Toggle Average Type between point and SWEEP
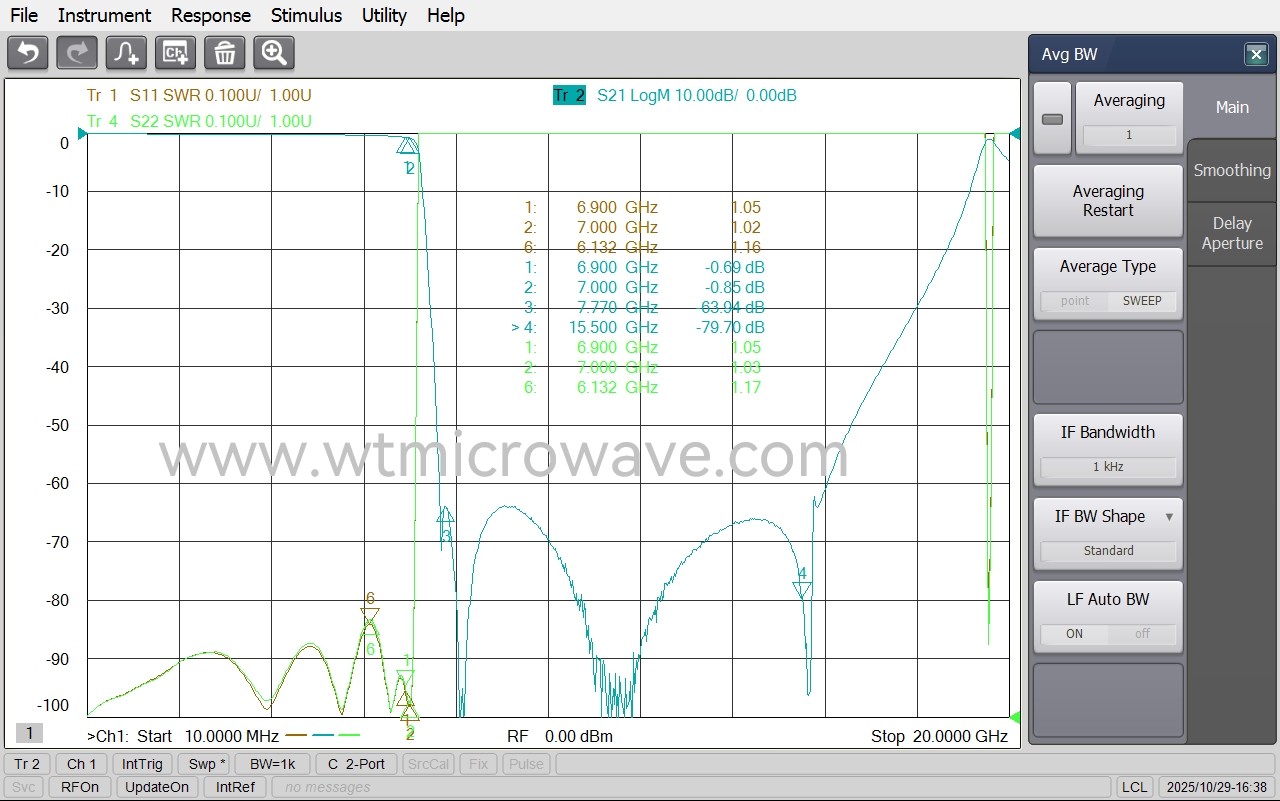1280x801 pixels. click(x=1108, y=301)
